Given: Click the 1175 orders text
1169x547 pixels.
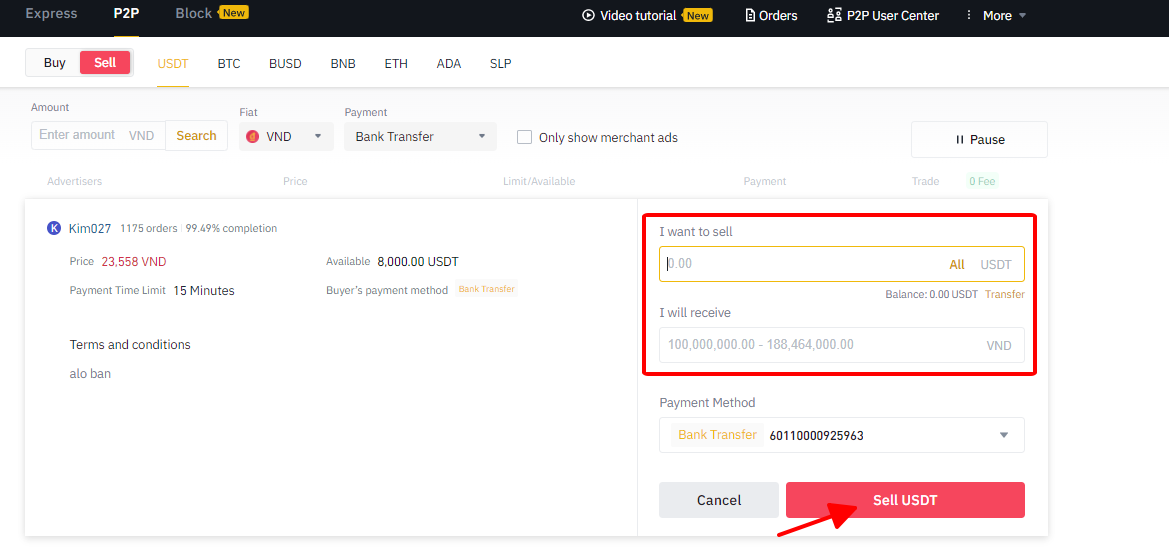Looking at the screenshot, I should (x=148, y=228).
